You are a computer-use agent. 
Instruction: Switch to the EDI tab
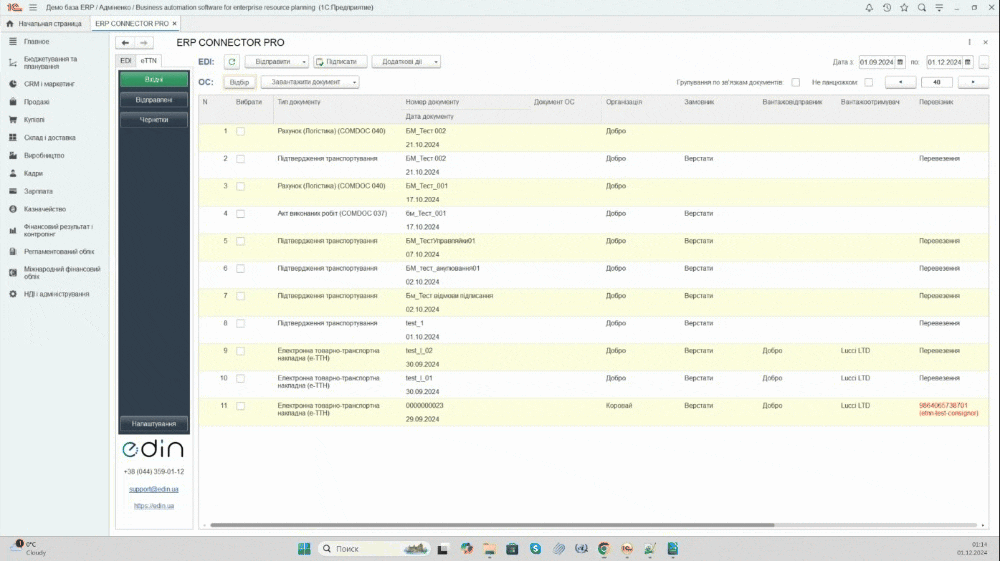tap(126, 61)
